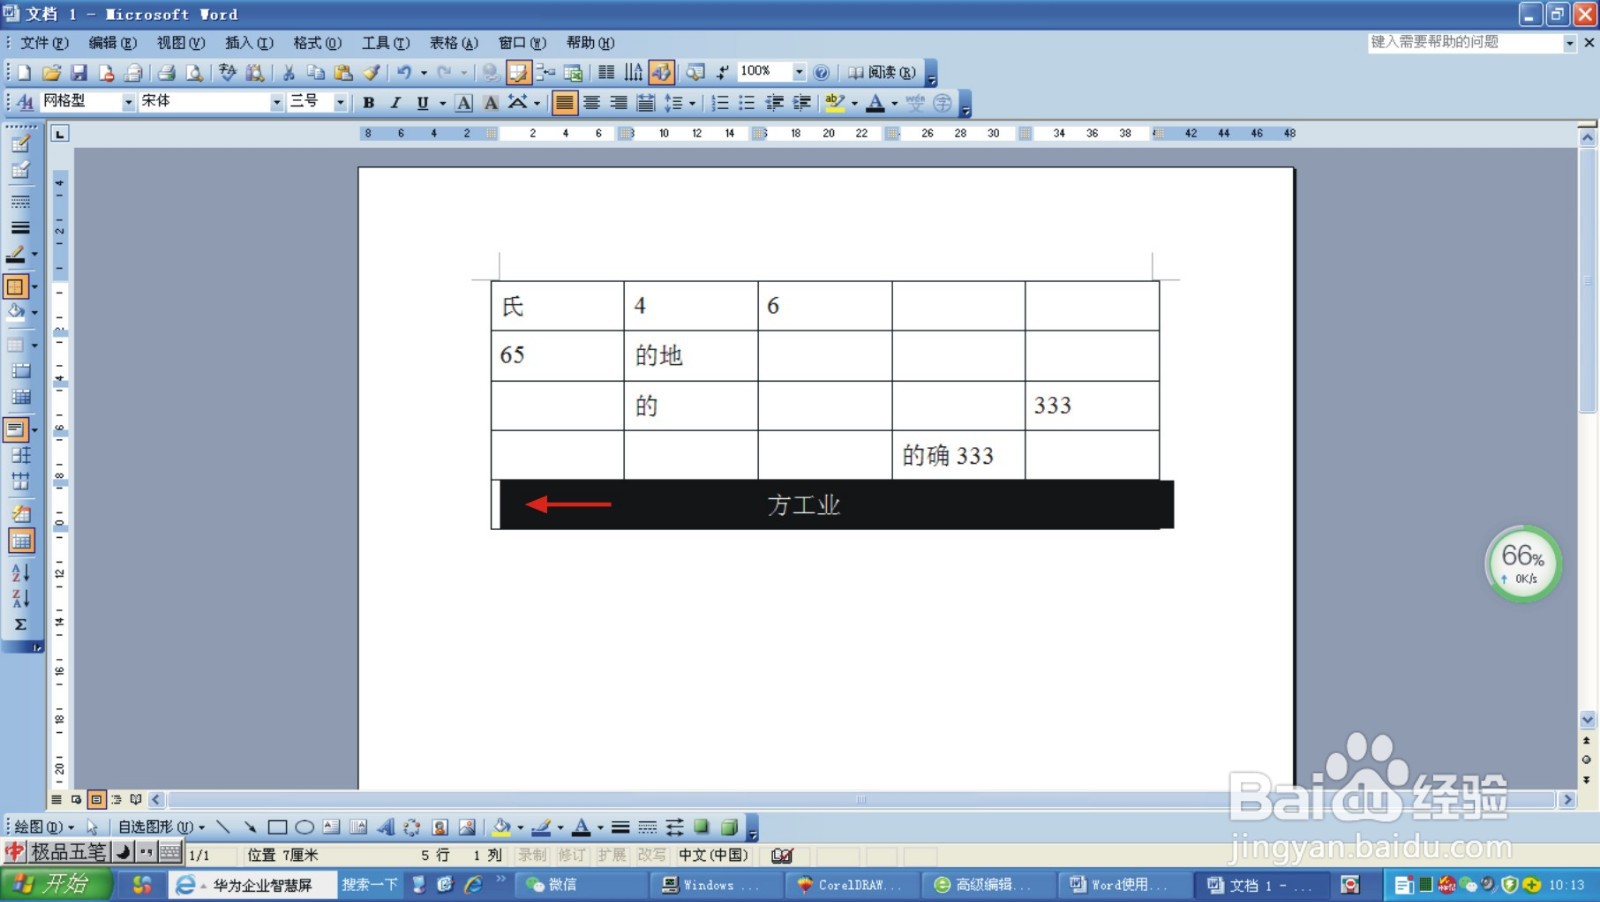This screenshot has height=902, width=1600.
Task: Toggle Bold formatting
Action: (x=368, y=102)
